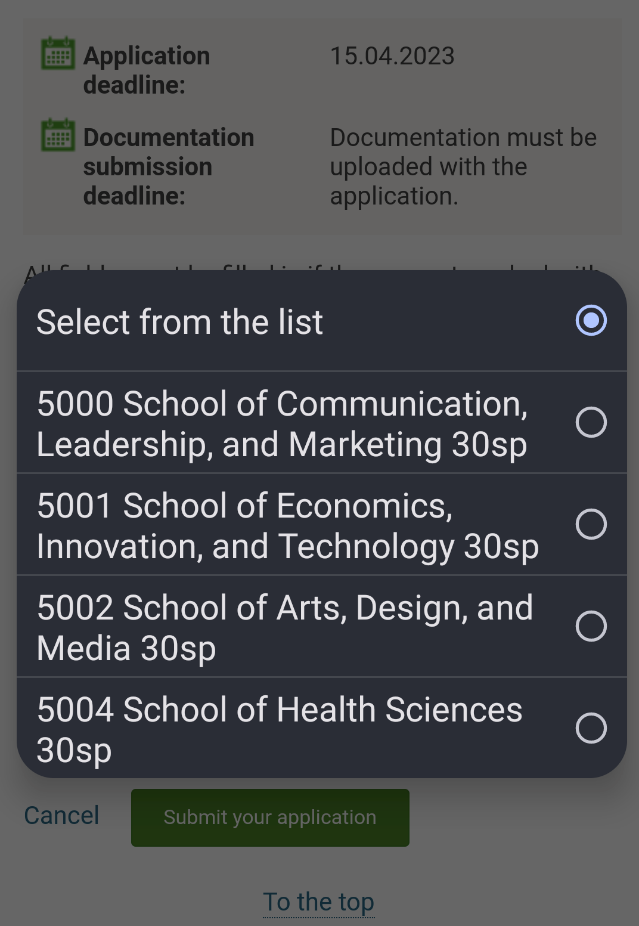Select radio for 5004 School of Health Sciences
The image size is (639, 926).
tap(591, 728)
